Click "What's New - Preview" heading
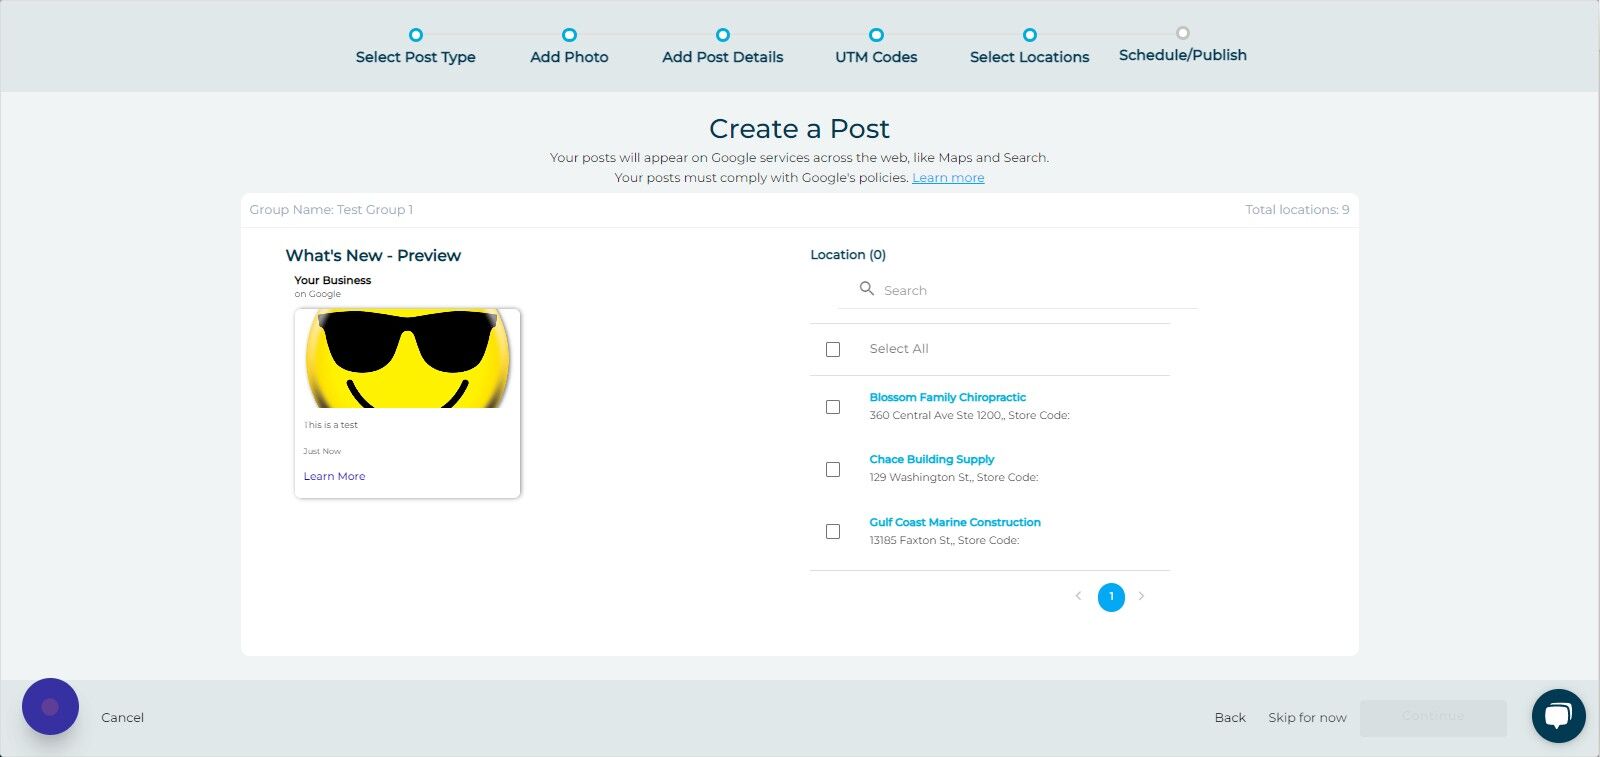The height and width of the screenshot is (757, 1600). coord(373,255)
